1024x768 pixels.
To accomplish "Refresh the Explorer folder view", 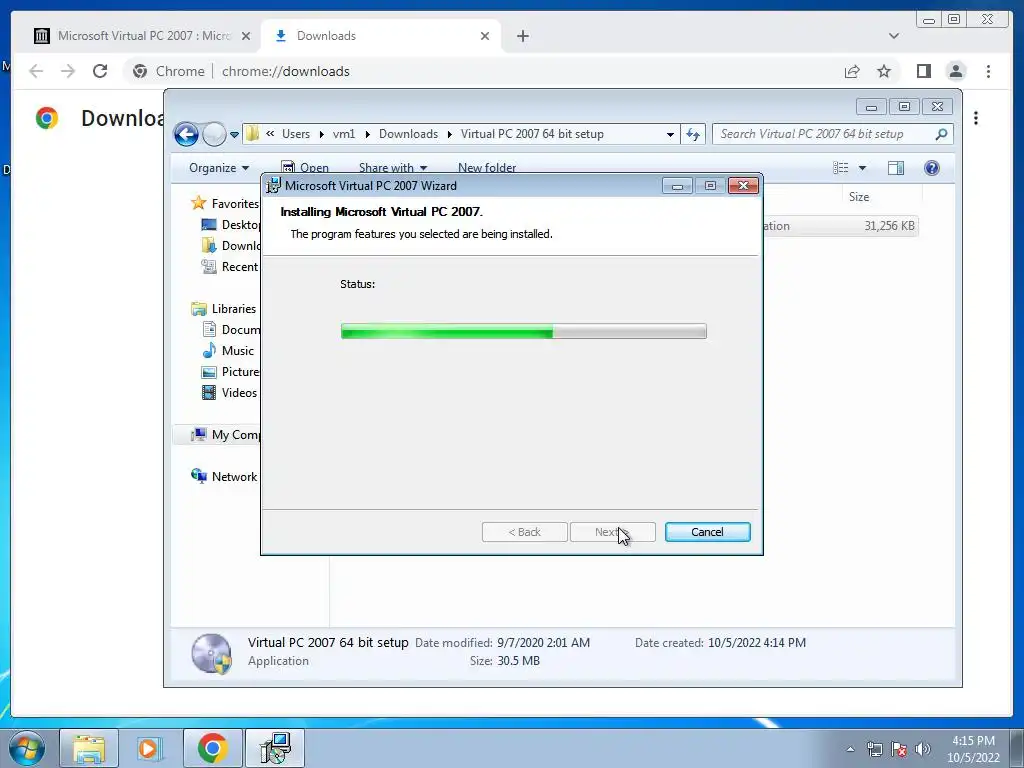I will pos(693,135).
